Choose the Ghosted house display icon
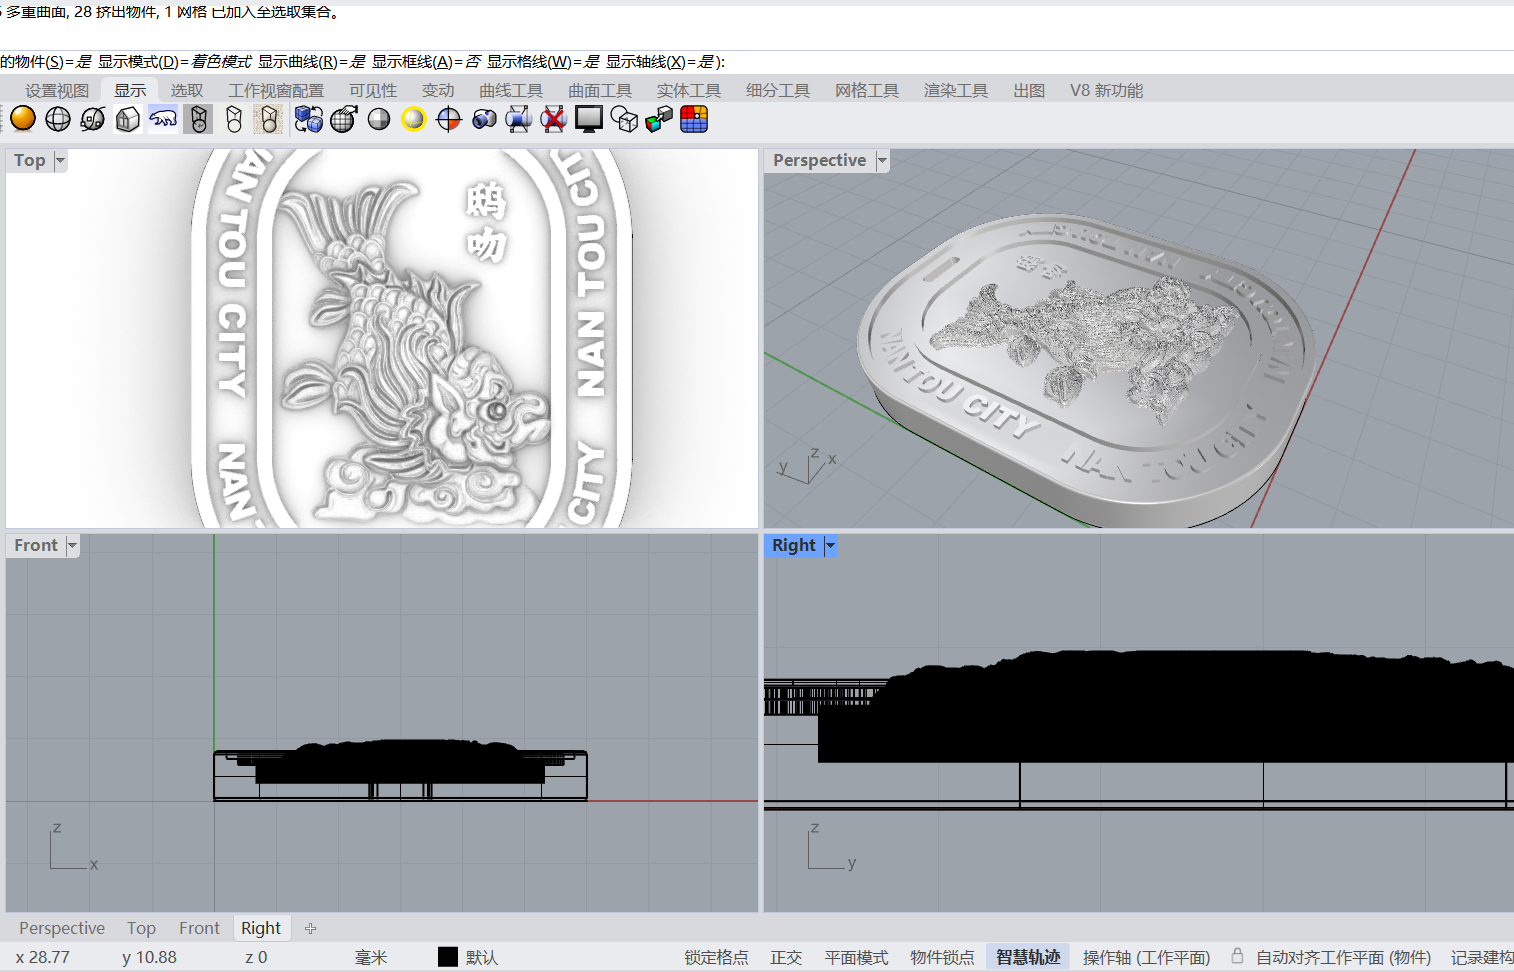 pyautogui.click(x=127, y=119)
